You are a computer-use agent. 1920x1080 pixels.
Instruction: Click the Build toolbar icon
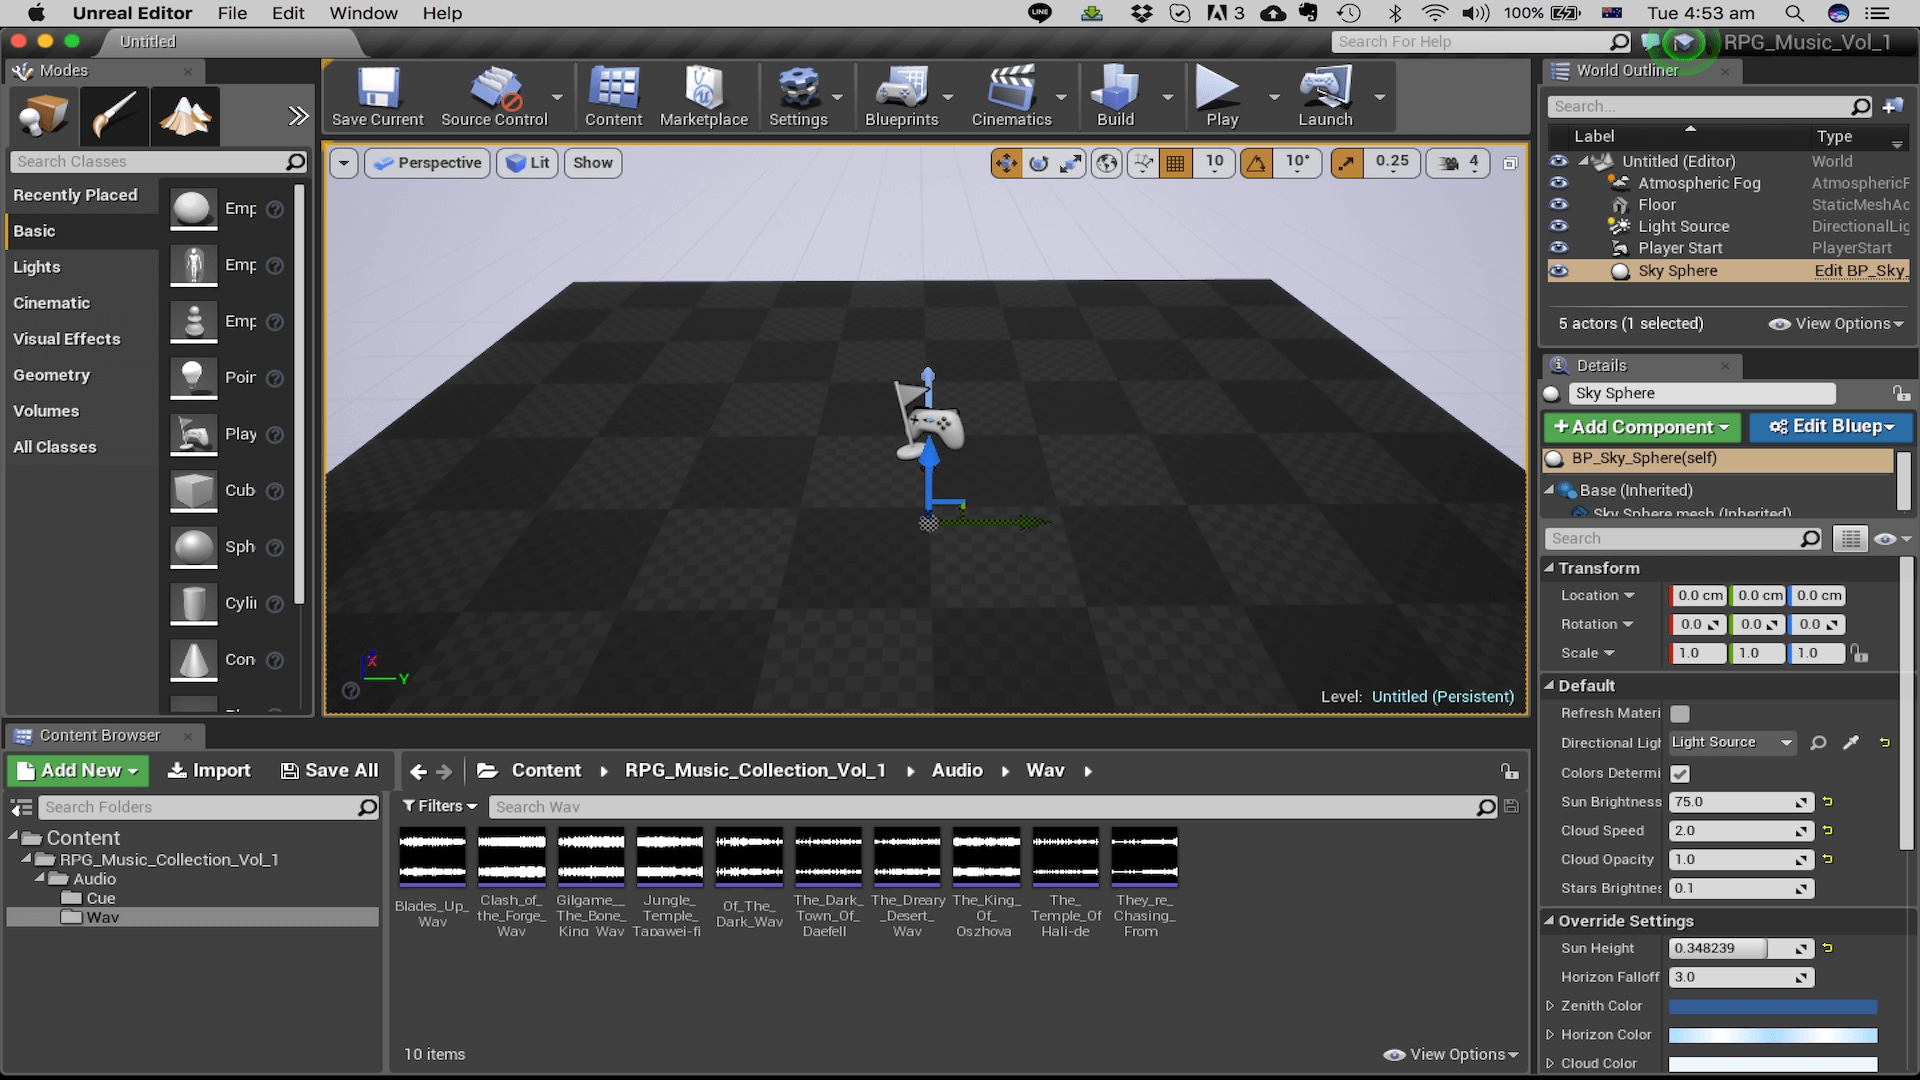(1115, 97)
